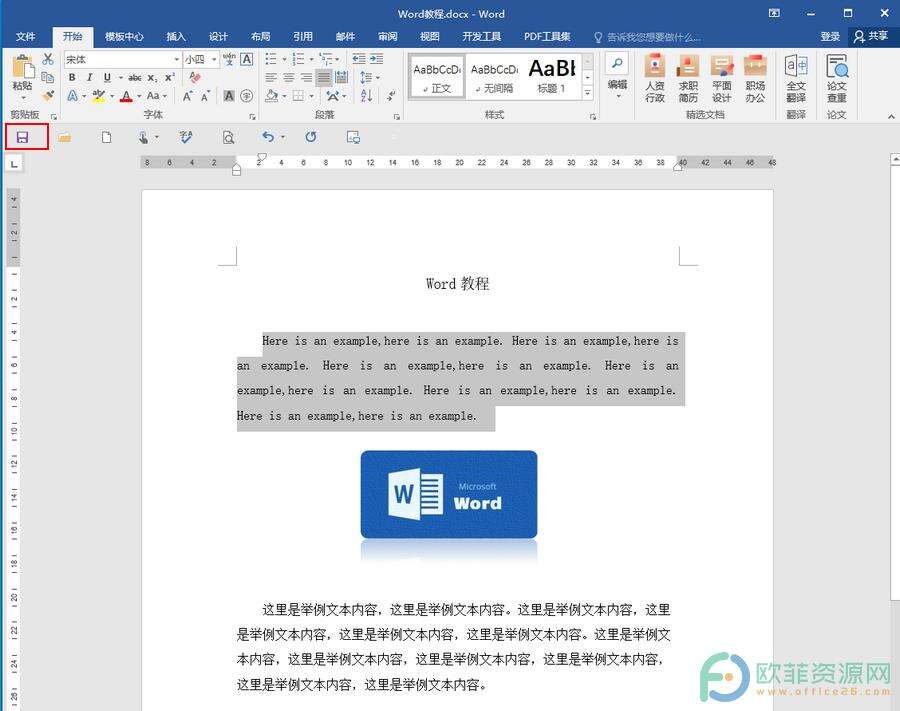
Task: Select the Text Highlight Color icon
Action: (x=98, y=95)
